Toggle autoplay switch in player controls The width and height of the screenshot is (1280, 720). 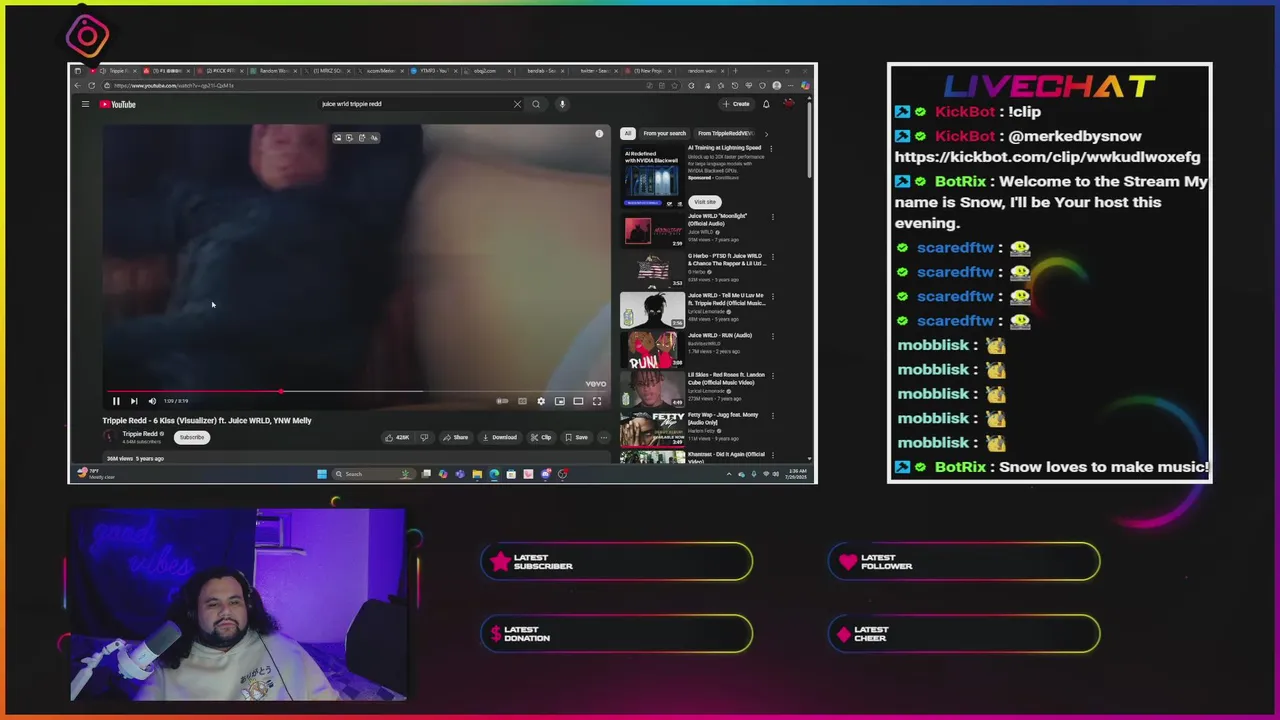coord(502,401)
